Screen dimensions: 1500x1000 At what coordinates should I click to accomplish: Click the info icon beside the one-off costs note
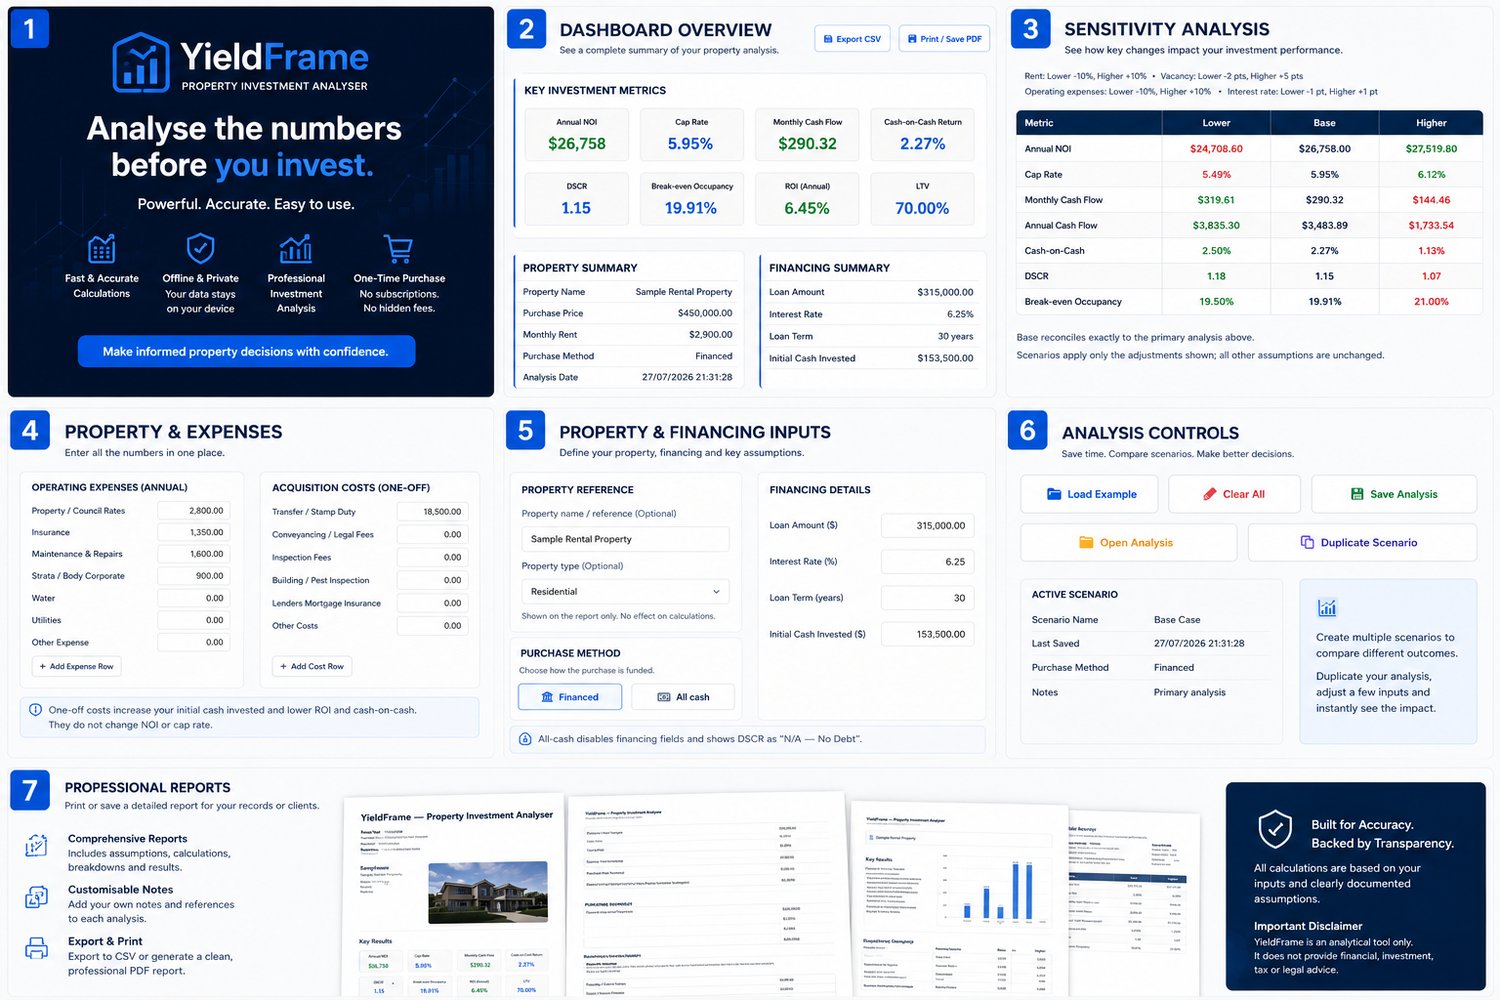click(35, 710)
